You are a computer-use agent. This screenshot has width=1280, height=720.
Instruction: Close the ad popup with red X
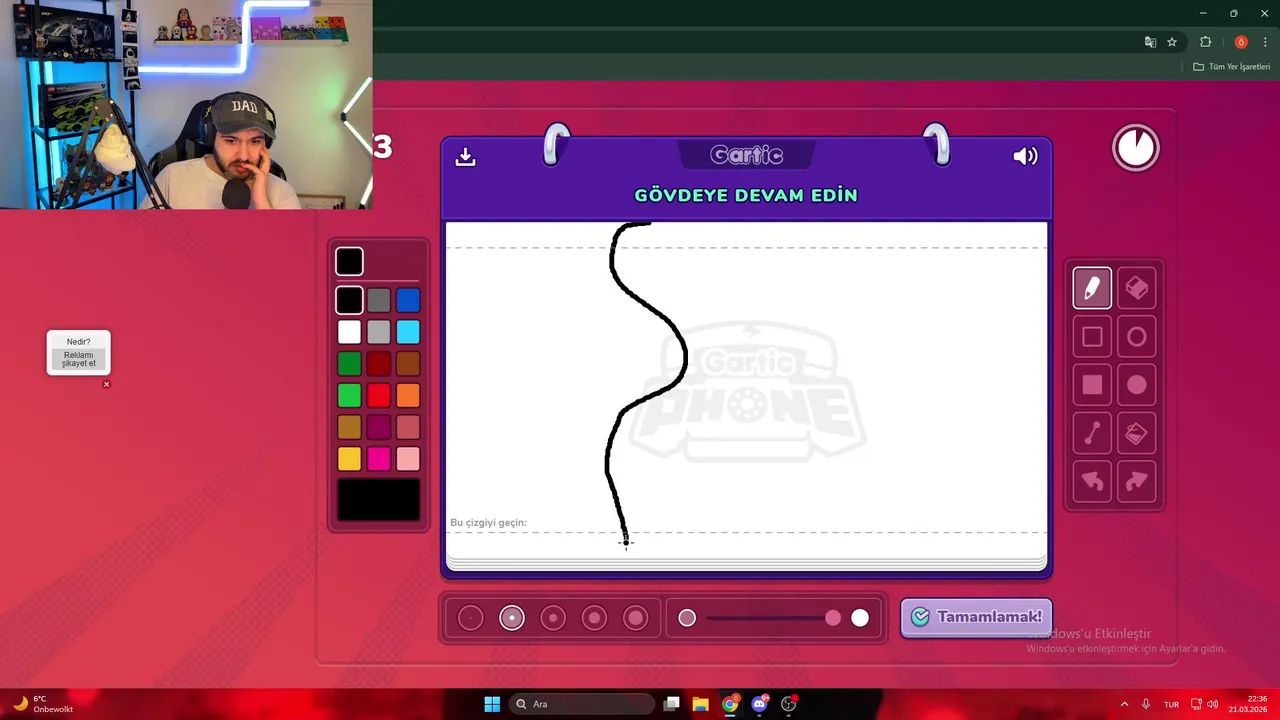point(106,384)
